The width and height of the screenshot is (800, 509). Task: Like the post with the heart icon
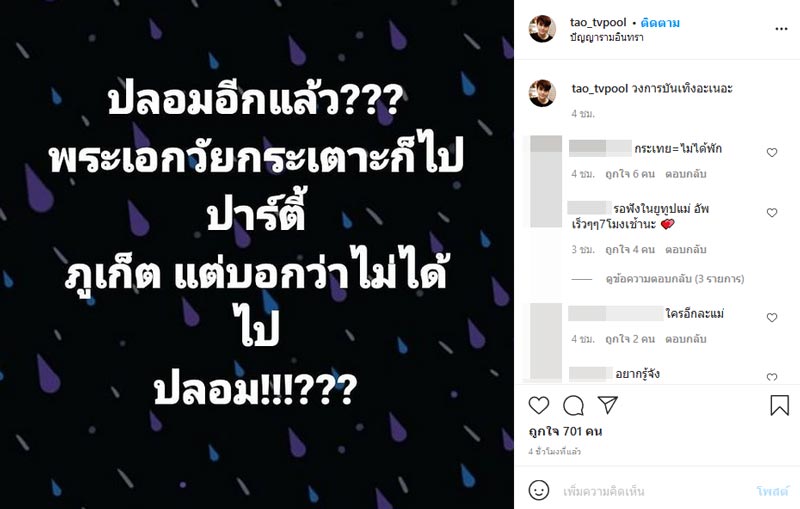coord(539,405)
